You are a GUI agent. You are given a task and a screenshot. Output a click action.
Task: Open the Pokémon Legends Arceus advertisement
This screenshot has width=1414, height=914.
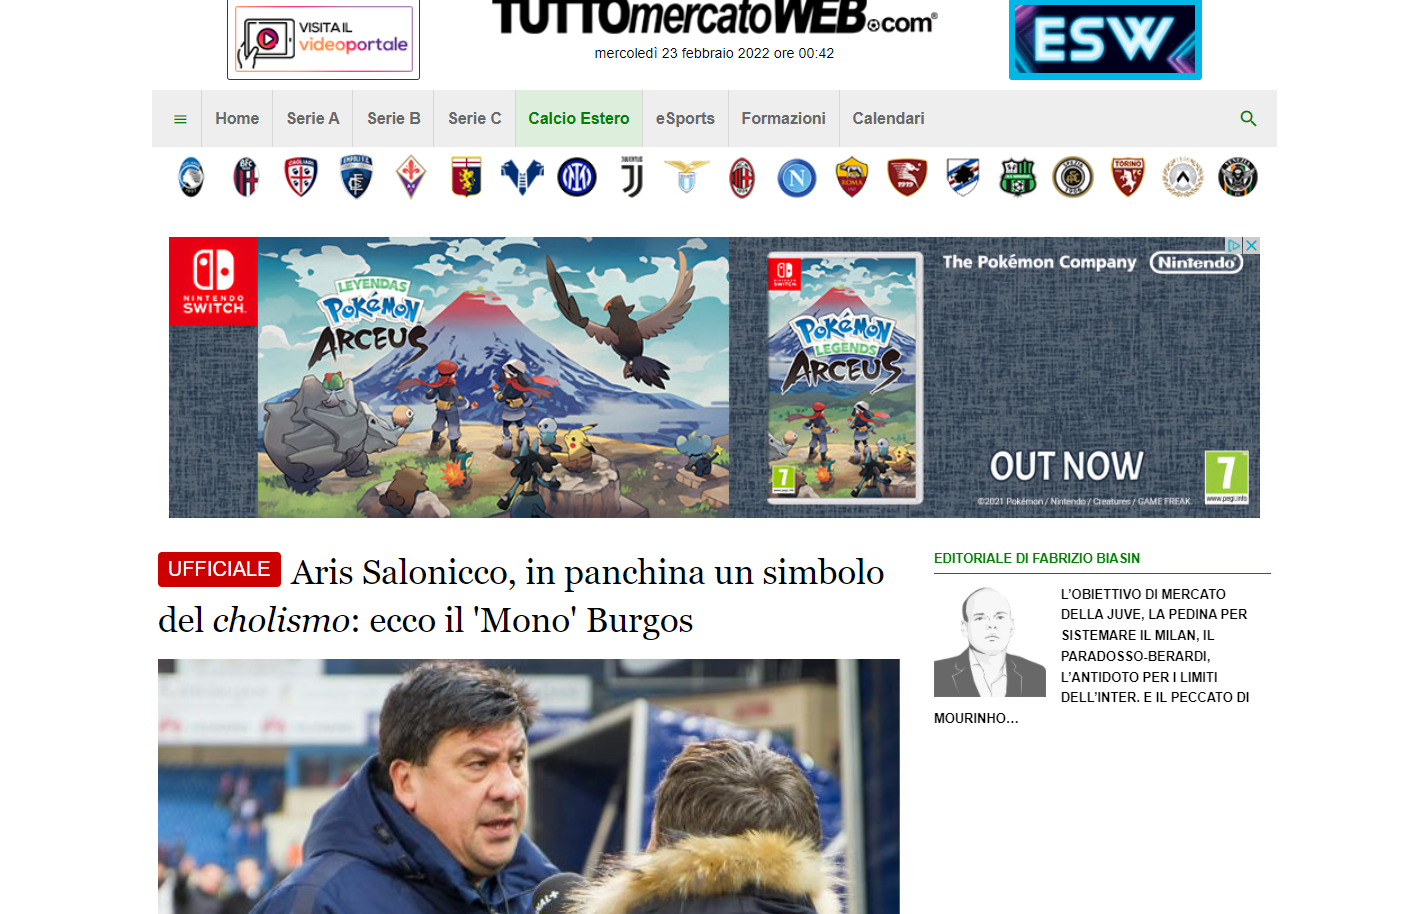(714, 377)
